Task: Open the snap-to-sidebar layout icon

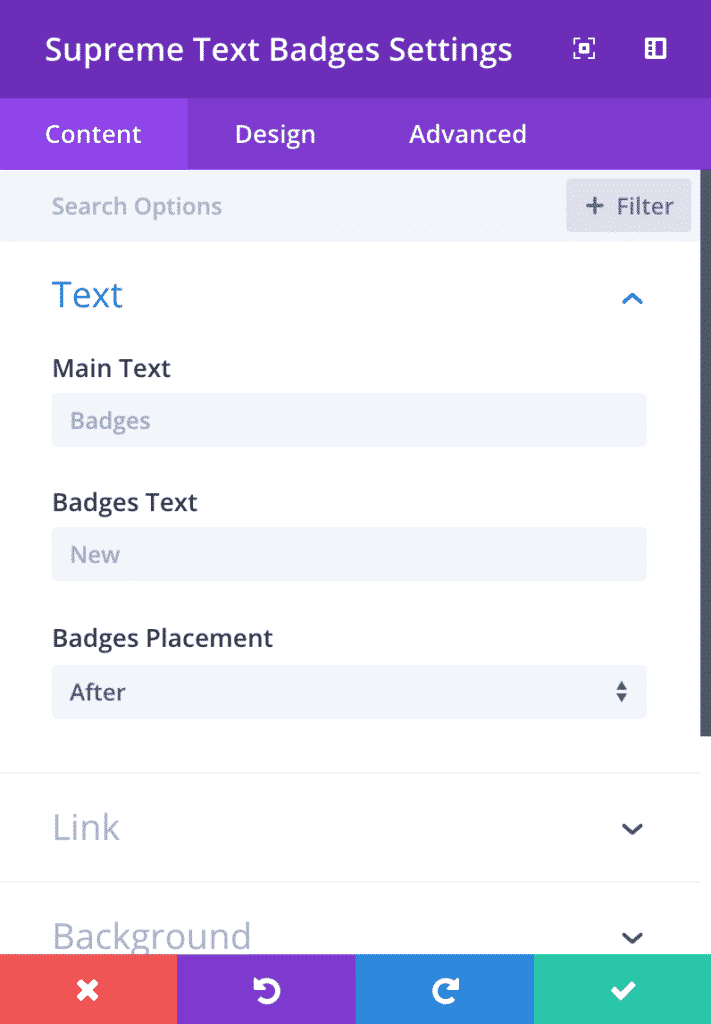Action: [x=655, y=48]
